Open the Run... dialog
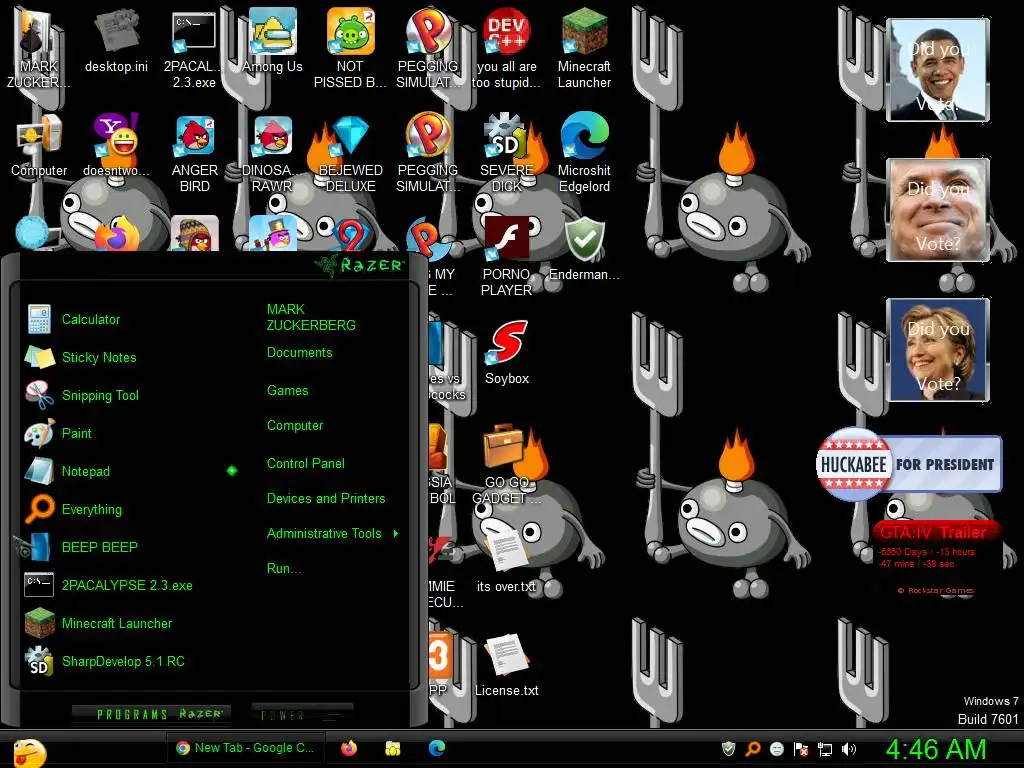1024x768 pixels. pyautogui.click(x=284, y=568)
